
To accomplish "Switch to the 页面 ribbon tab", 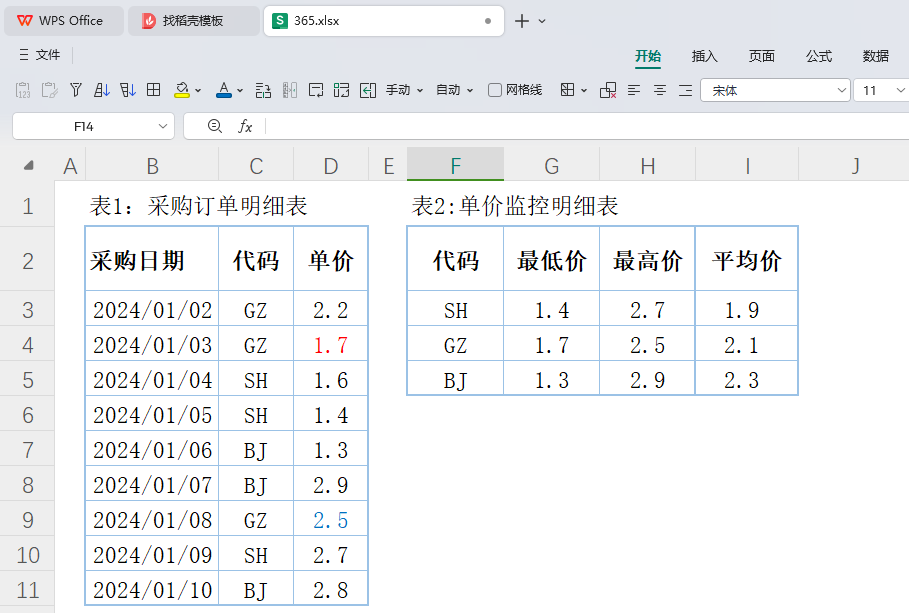I will (761, 56).
